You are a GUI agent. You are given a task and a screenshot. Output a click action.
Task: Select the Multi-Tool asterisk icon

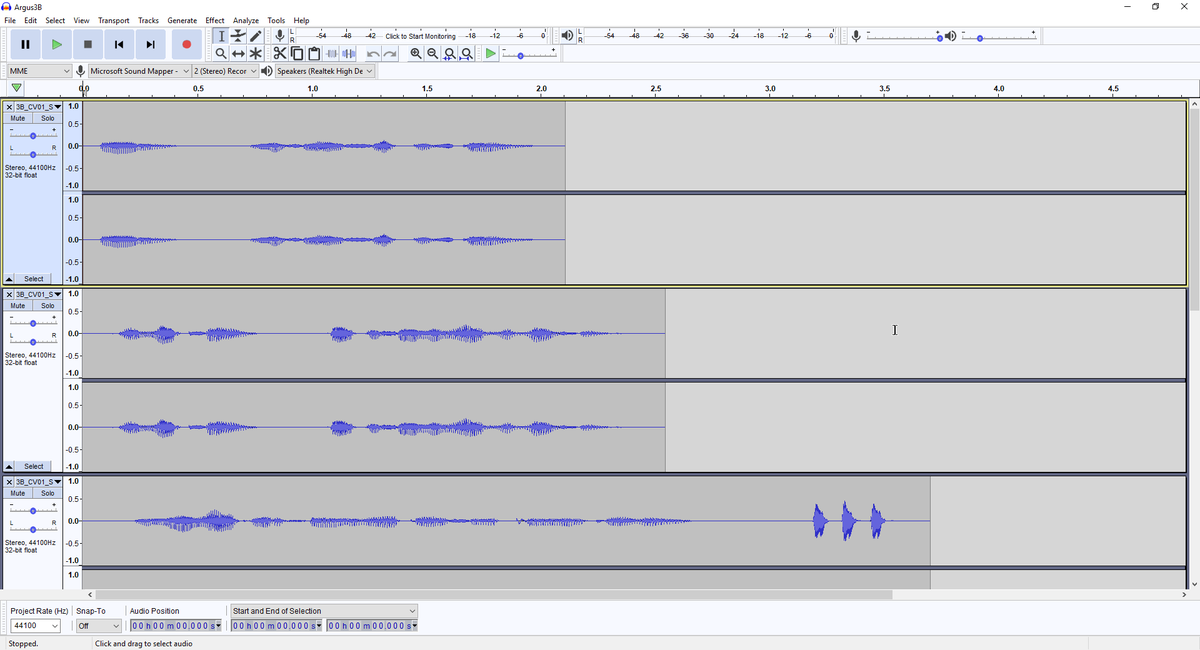point(256,53)
